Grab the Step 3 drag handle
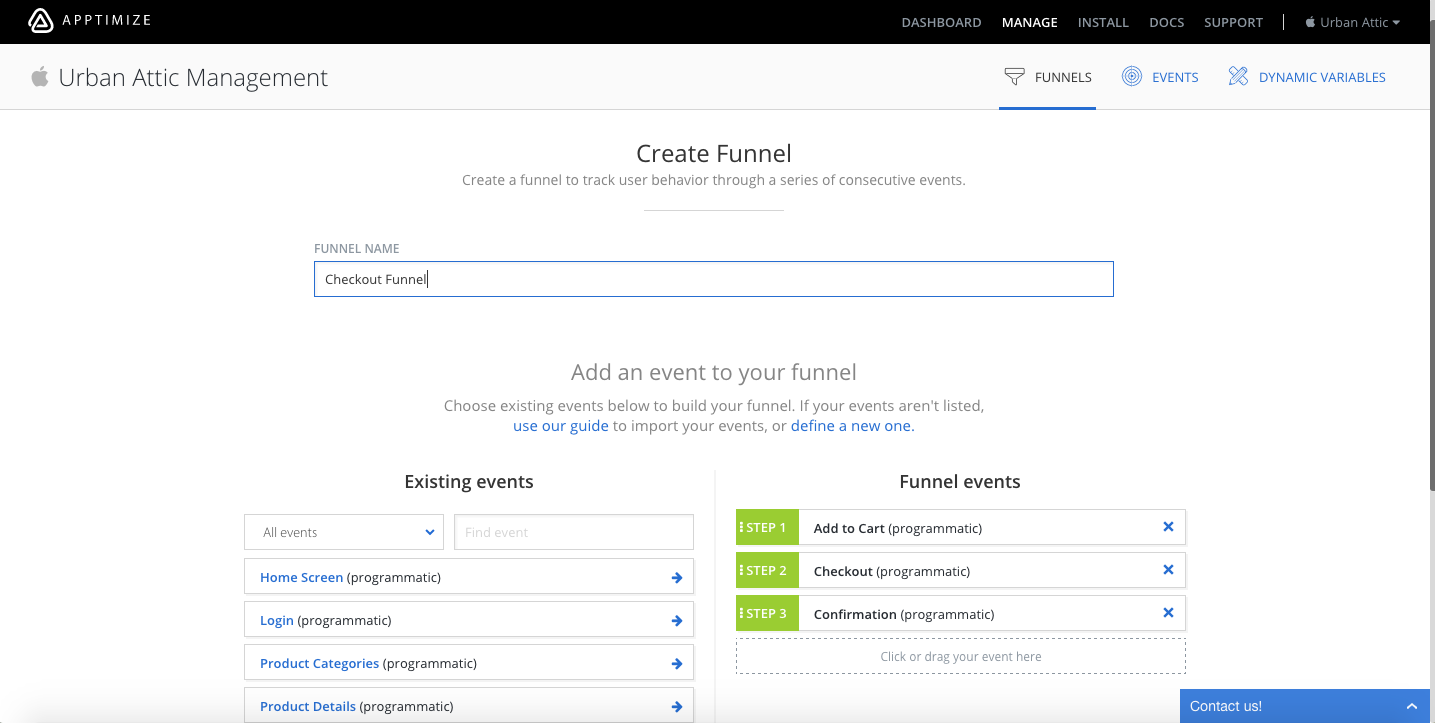The image size is (1435, 723). click(x=741, y=613)
